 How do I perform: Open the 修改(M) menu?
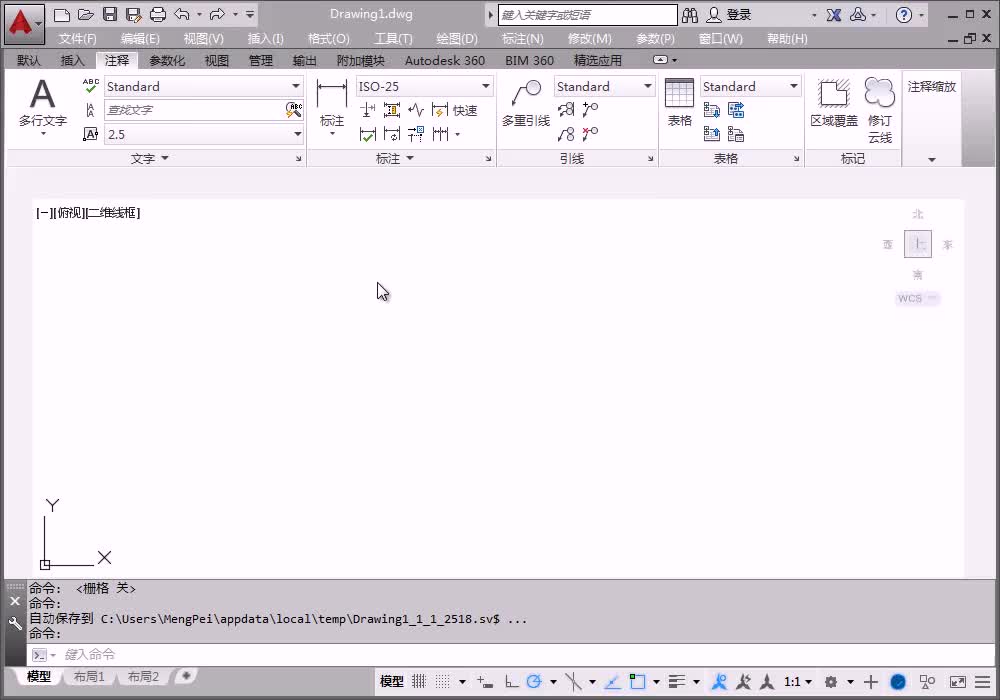pyautogui.click(x=589, y=38)
